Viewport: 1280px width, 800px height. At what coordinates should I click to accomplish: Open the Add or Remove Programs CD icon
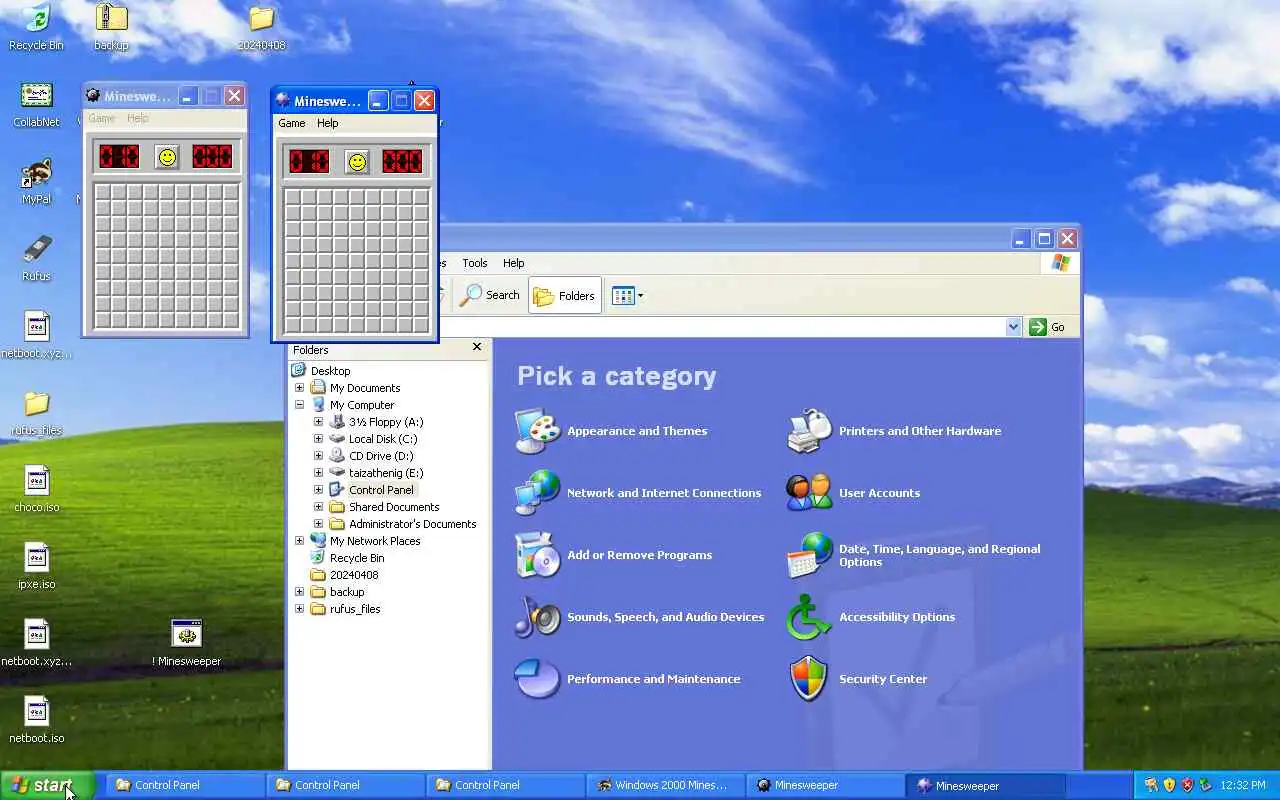tap(537, 555)
